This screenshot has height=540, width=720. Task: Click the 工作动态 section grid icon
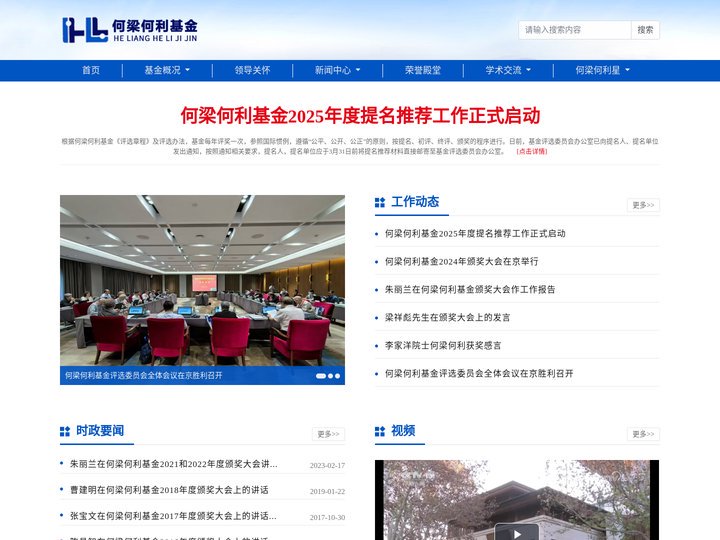click(380, 202)
